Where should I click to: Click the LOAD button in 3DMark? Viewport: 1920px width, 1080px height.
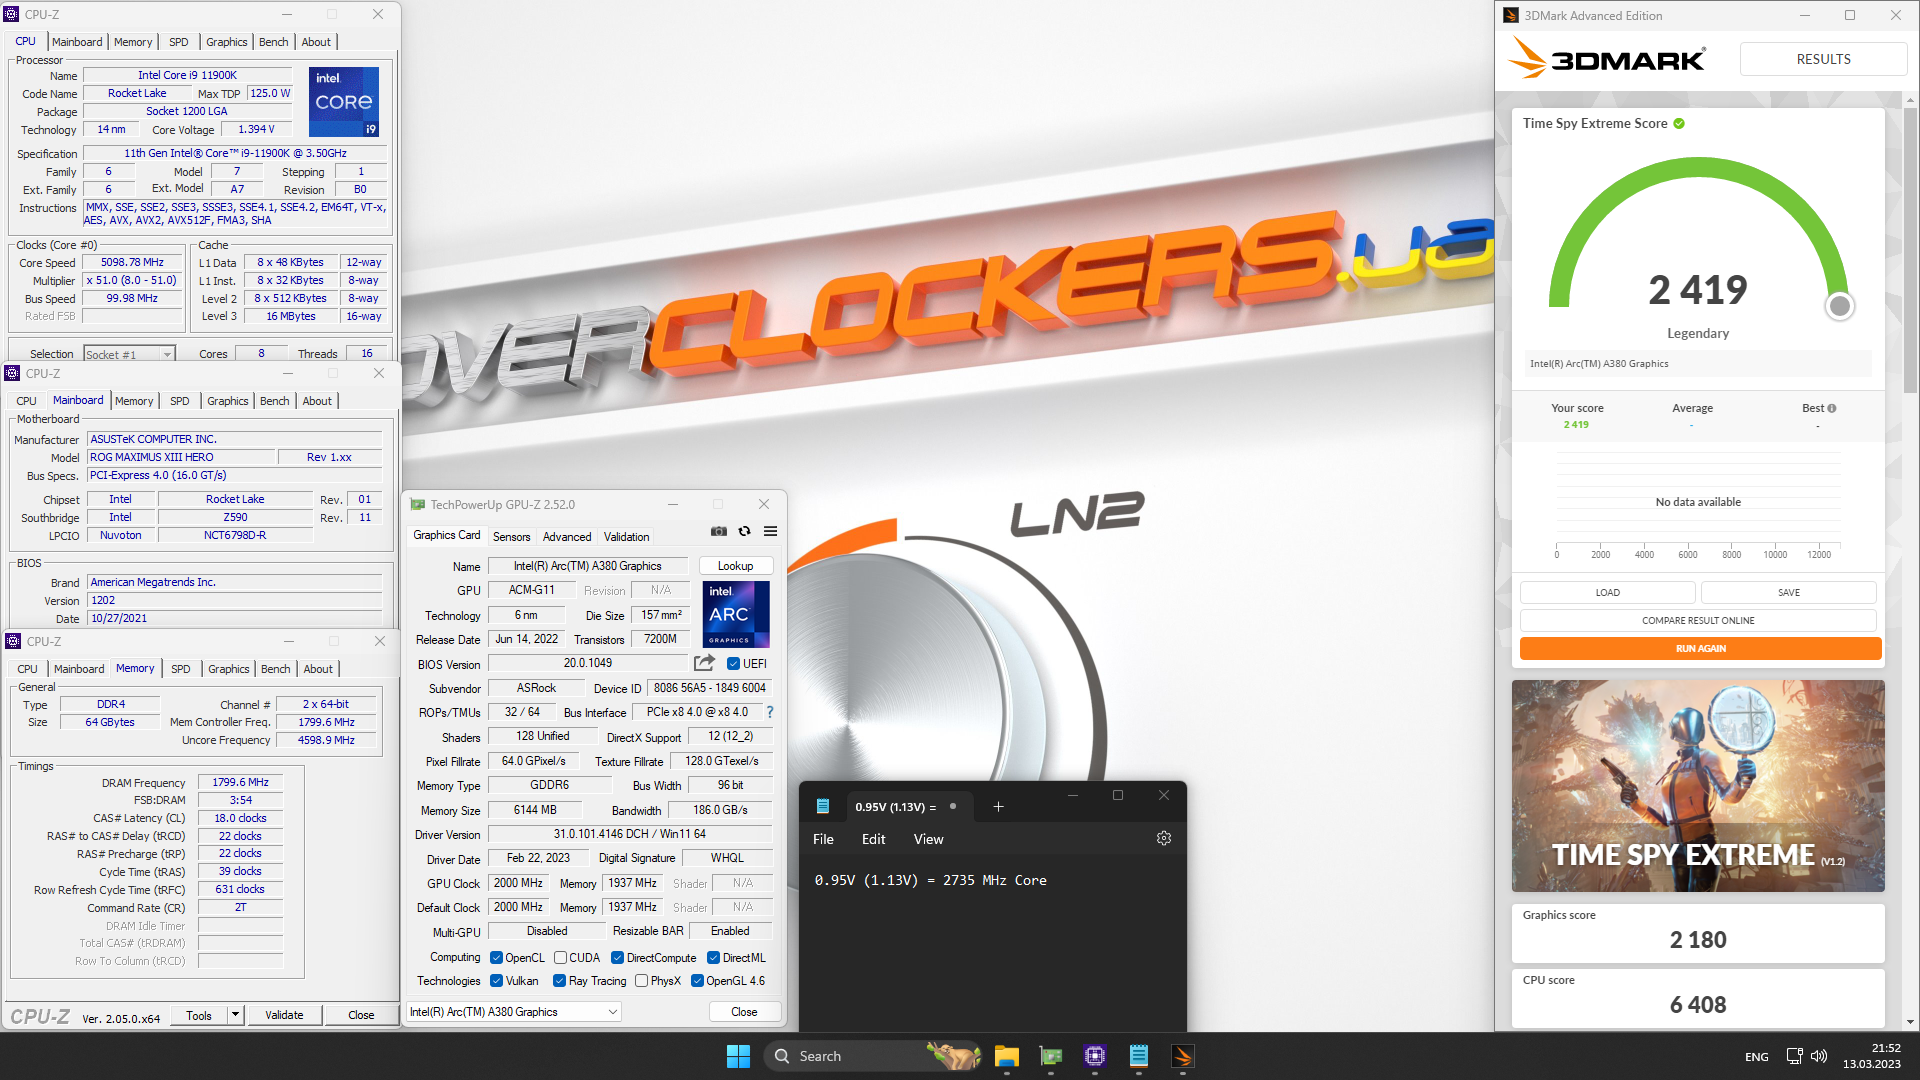(x=1607, y=592)
